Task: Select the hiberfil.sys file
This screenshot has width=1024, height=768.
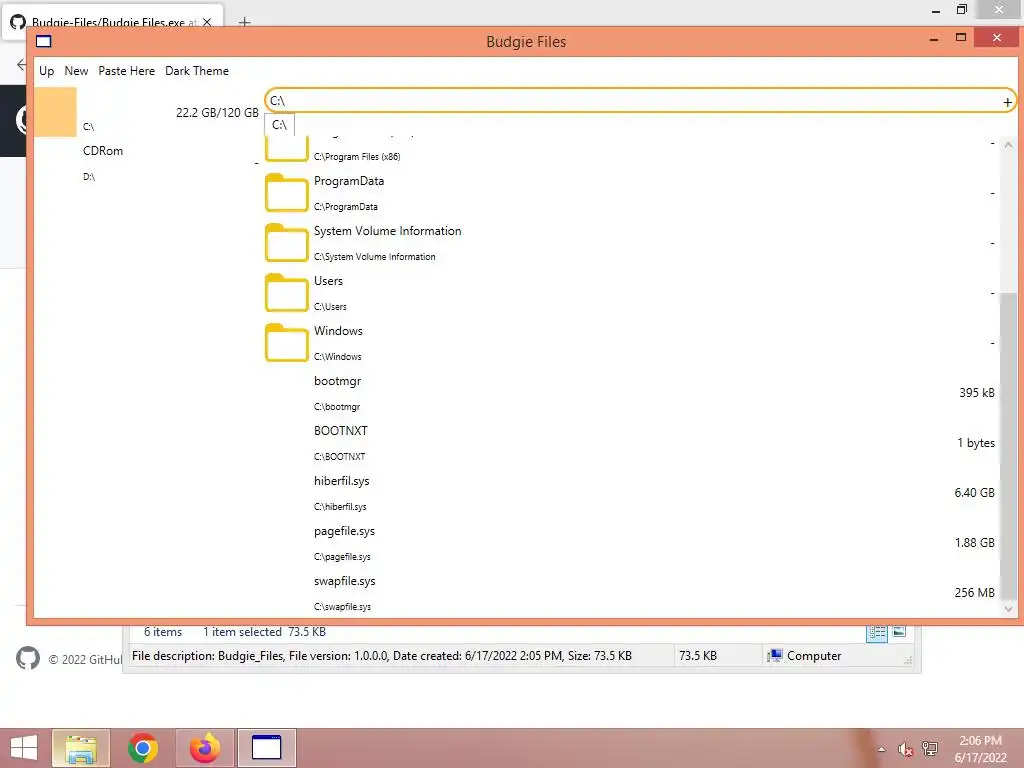Action: (342, 481)
